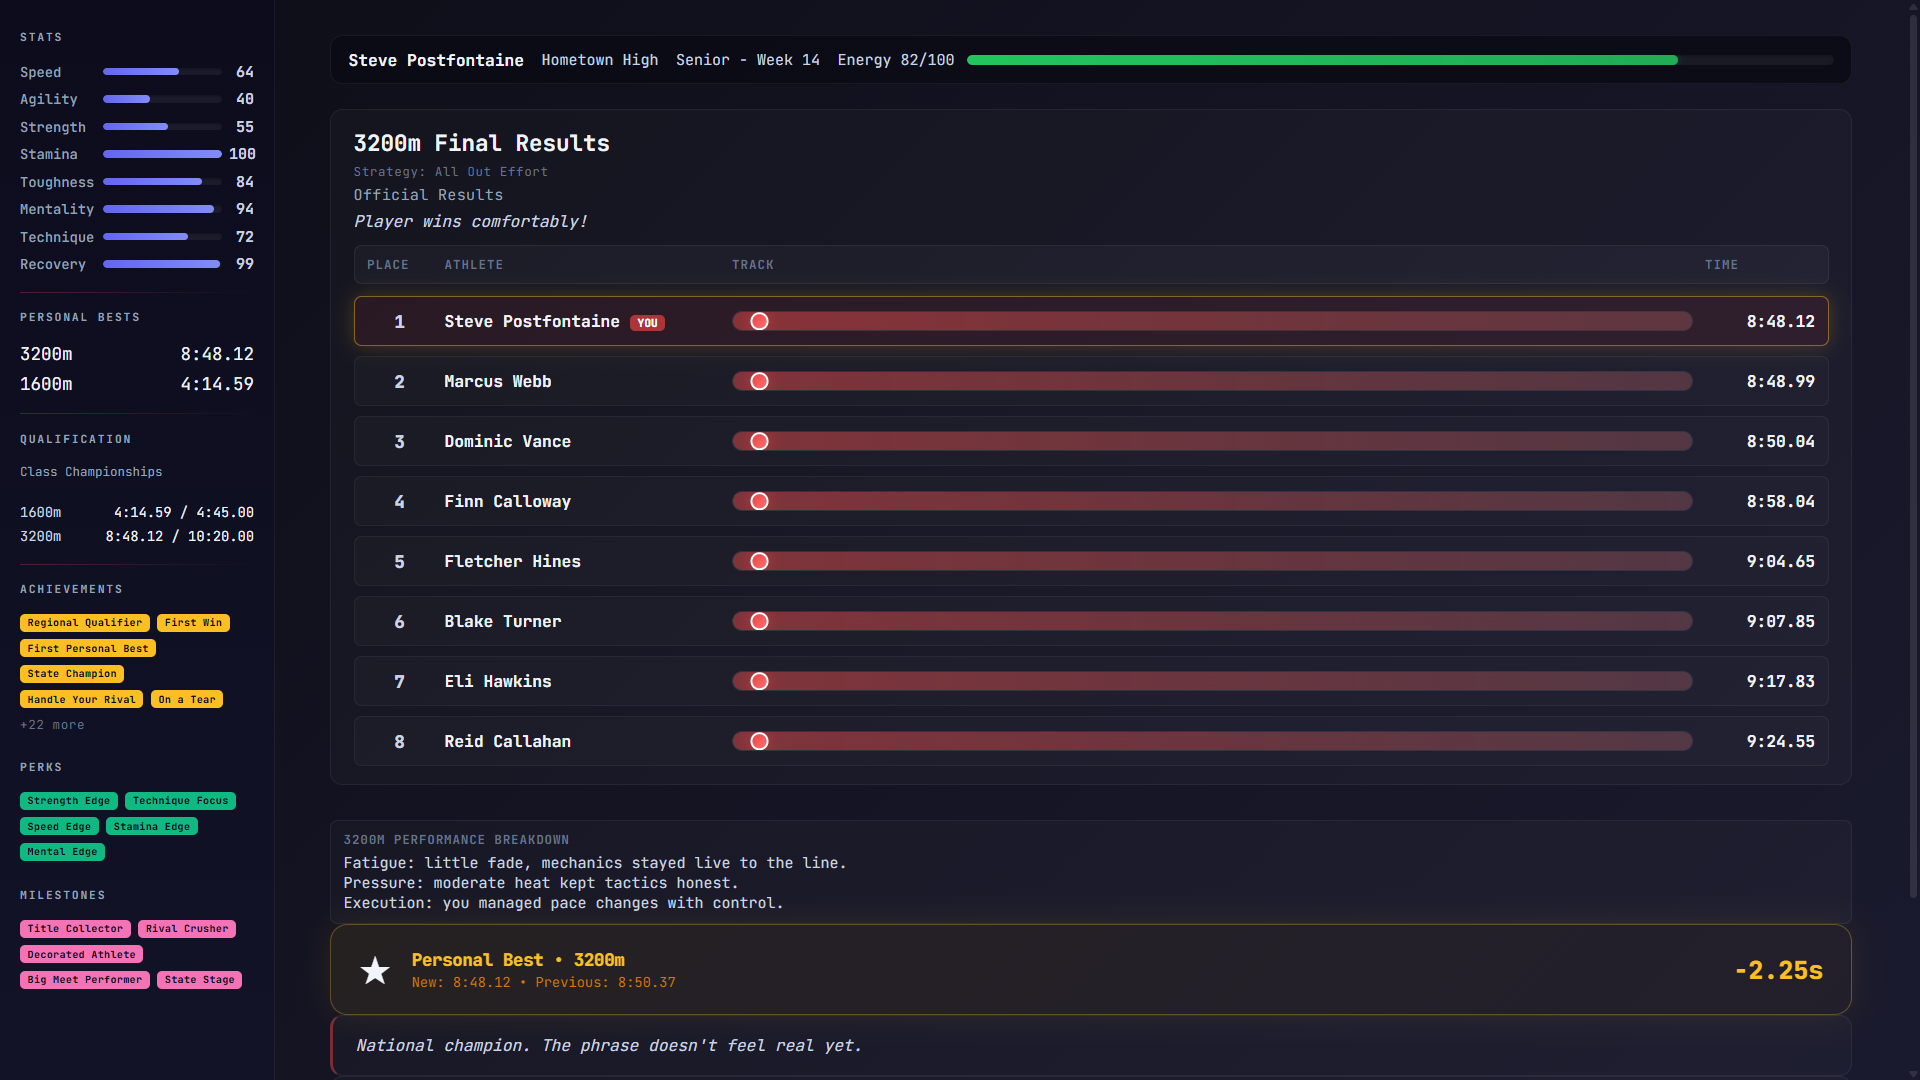Viewport: 1920px width, 1080px height.
Task: Expand the +22 more achievements list
Action: 52,725
